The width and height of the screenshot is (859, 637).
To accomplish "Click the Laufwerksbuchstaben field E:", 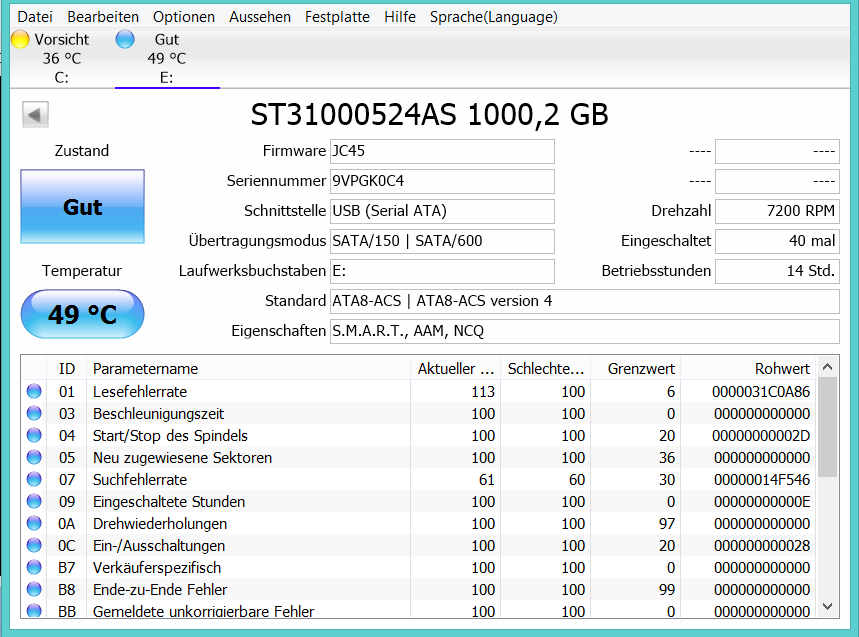I will [442, 271].
